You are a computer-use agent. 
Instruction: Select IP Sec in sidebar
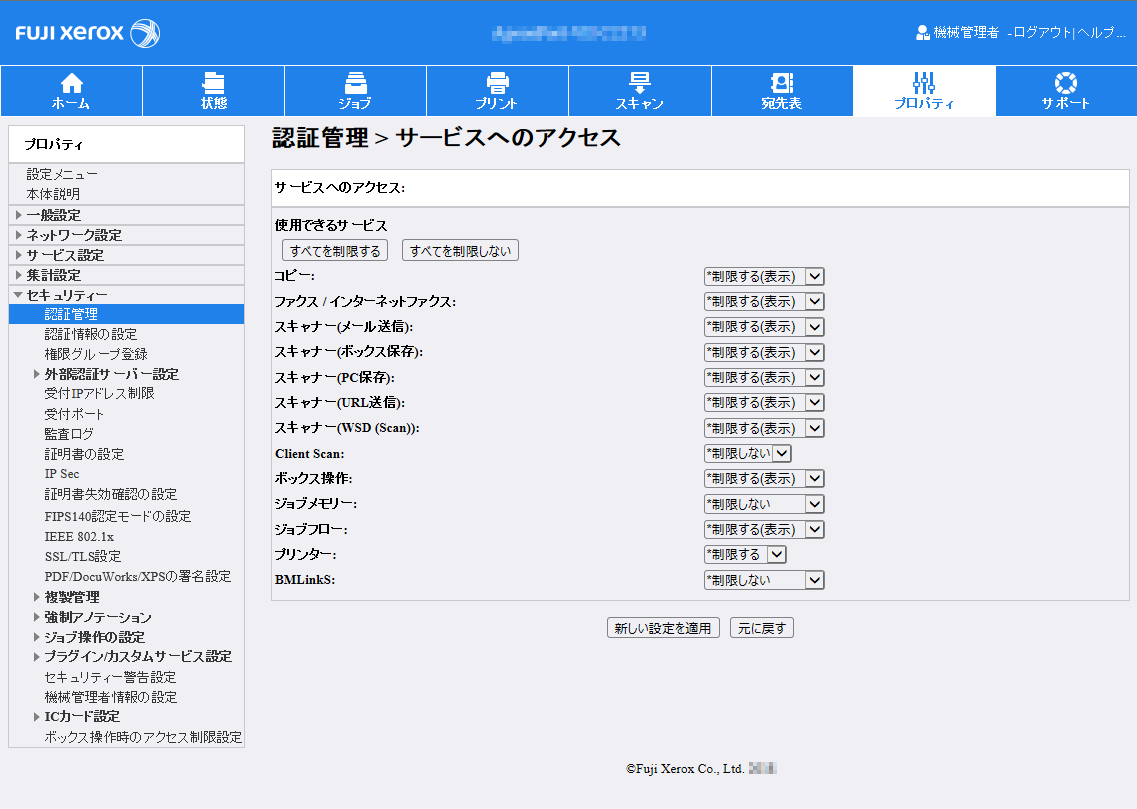pos(62,474)
